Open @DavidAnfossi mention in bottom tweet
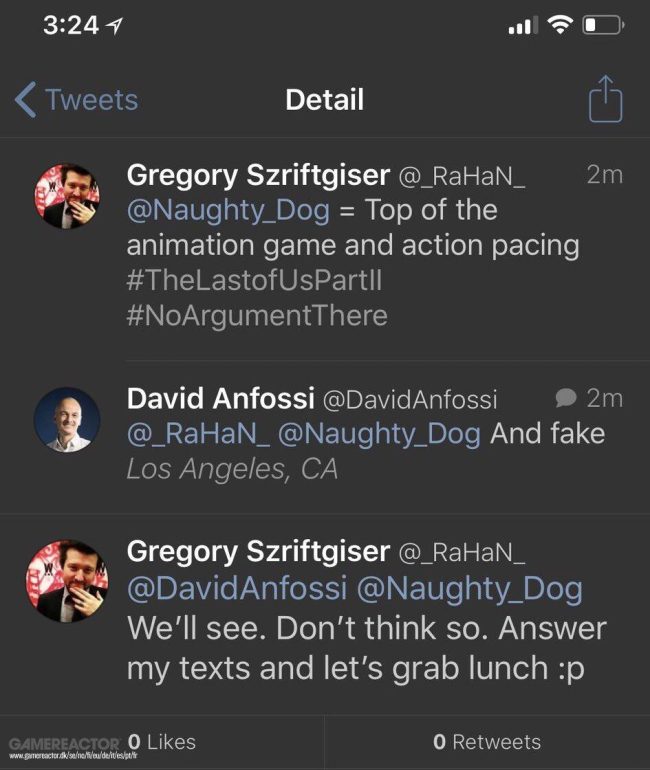 point(237,588)
